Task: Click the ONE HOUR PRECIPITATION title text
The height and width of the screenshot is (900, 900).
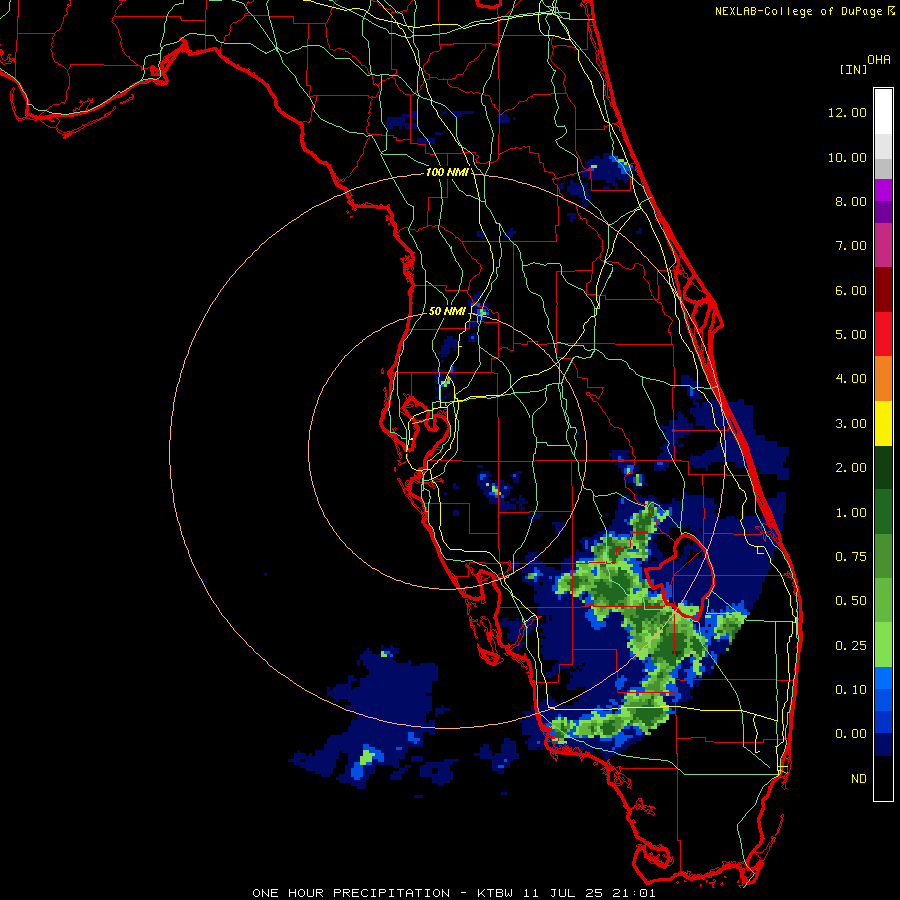Action: 351,893
